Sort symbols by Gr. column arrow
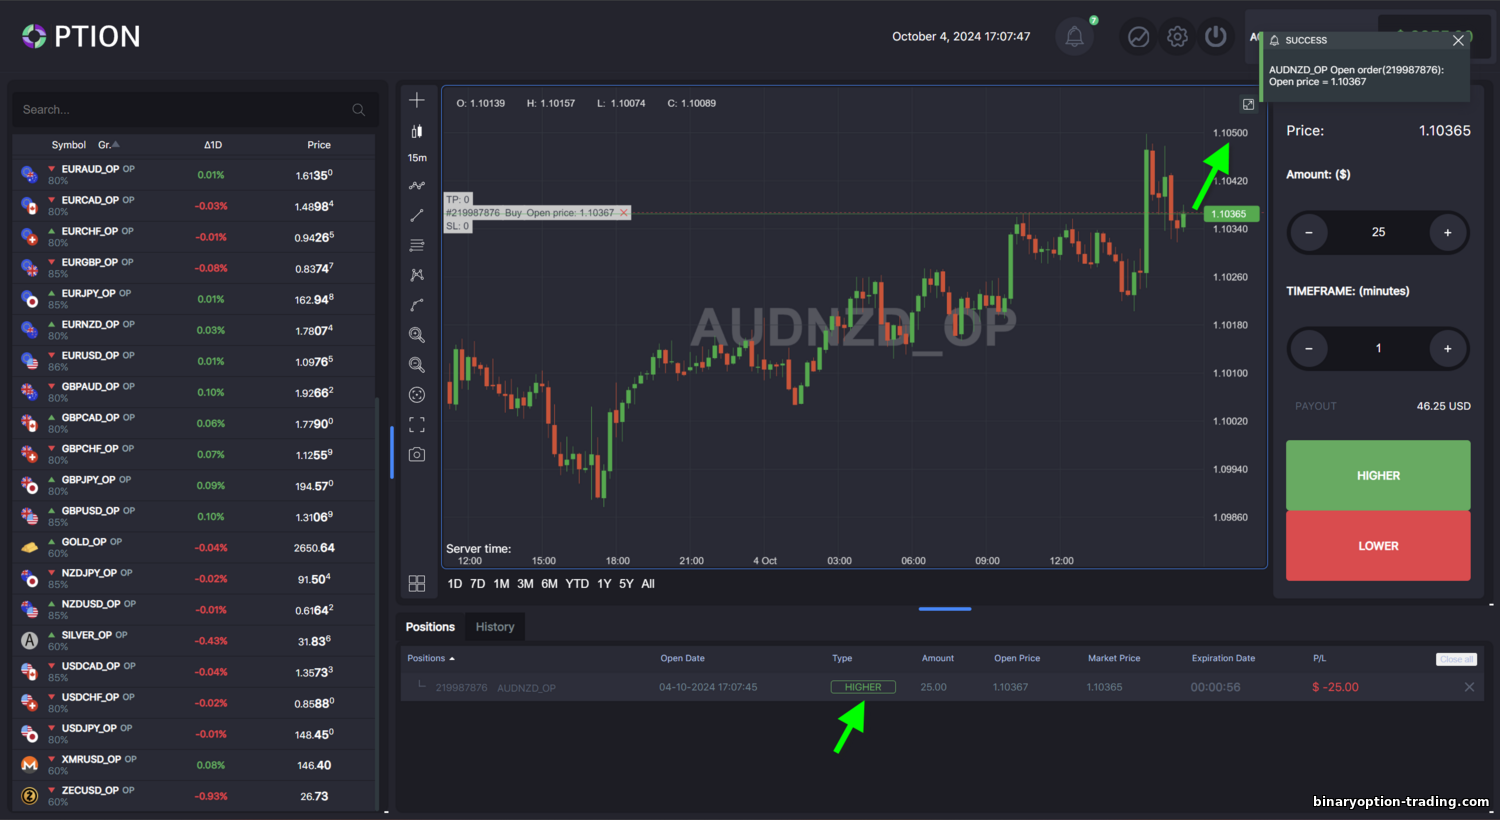Screen dimensions: 1500x820 (x=116, y=144)
